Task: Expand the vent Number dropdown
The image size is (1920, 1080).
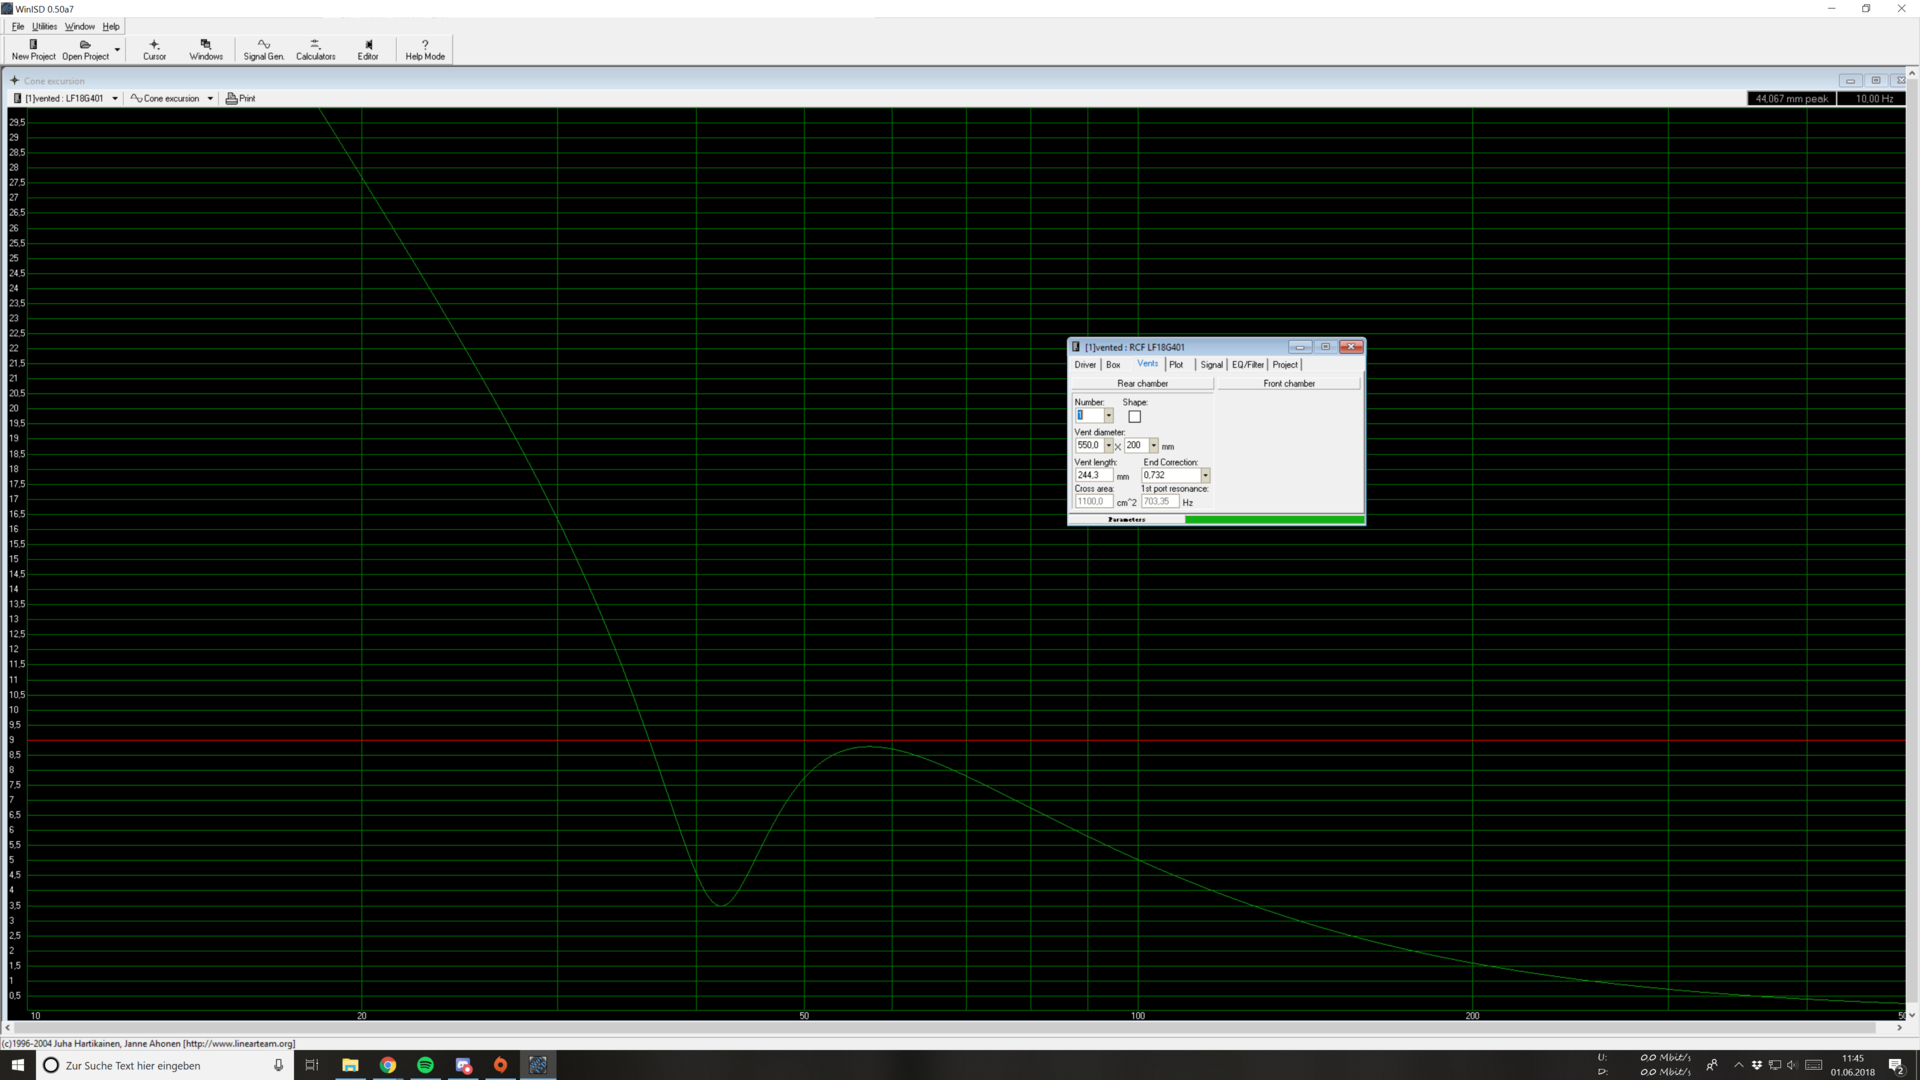Action: (1108, 416)
